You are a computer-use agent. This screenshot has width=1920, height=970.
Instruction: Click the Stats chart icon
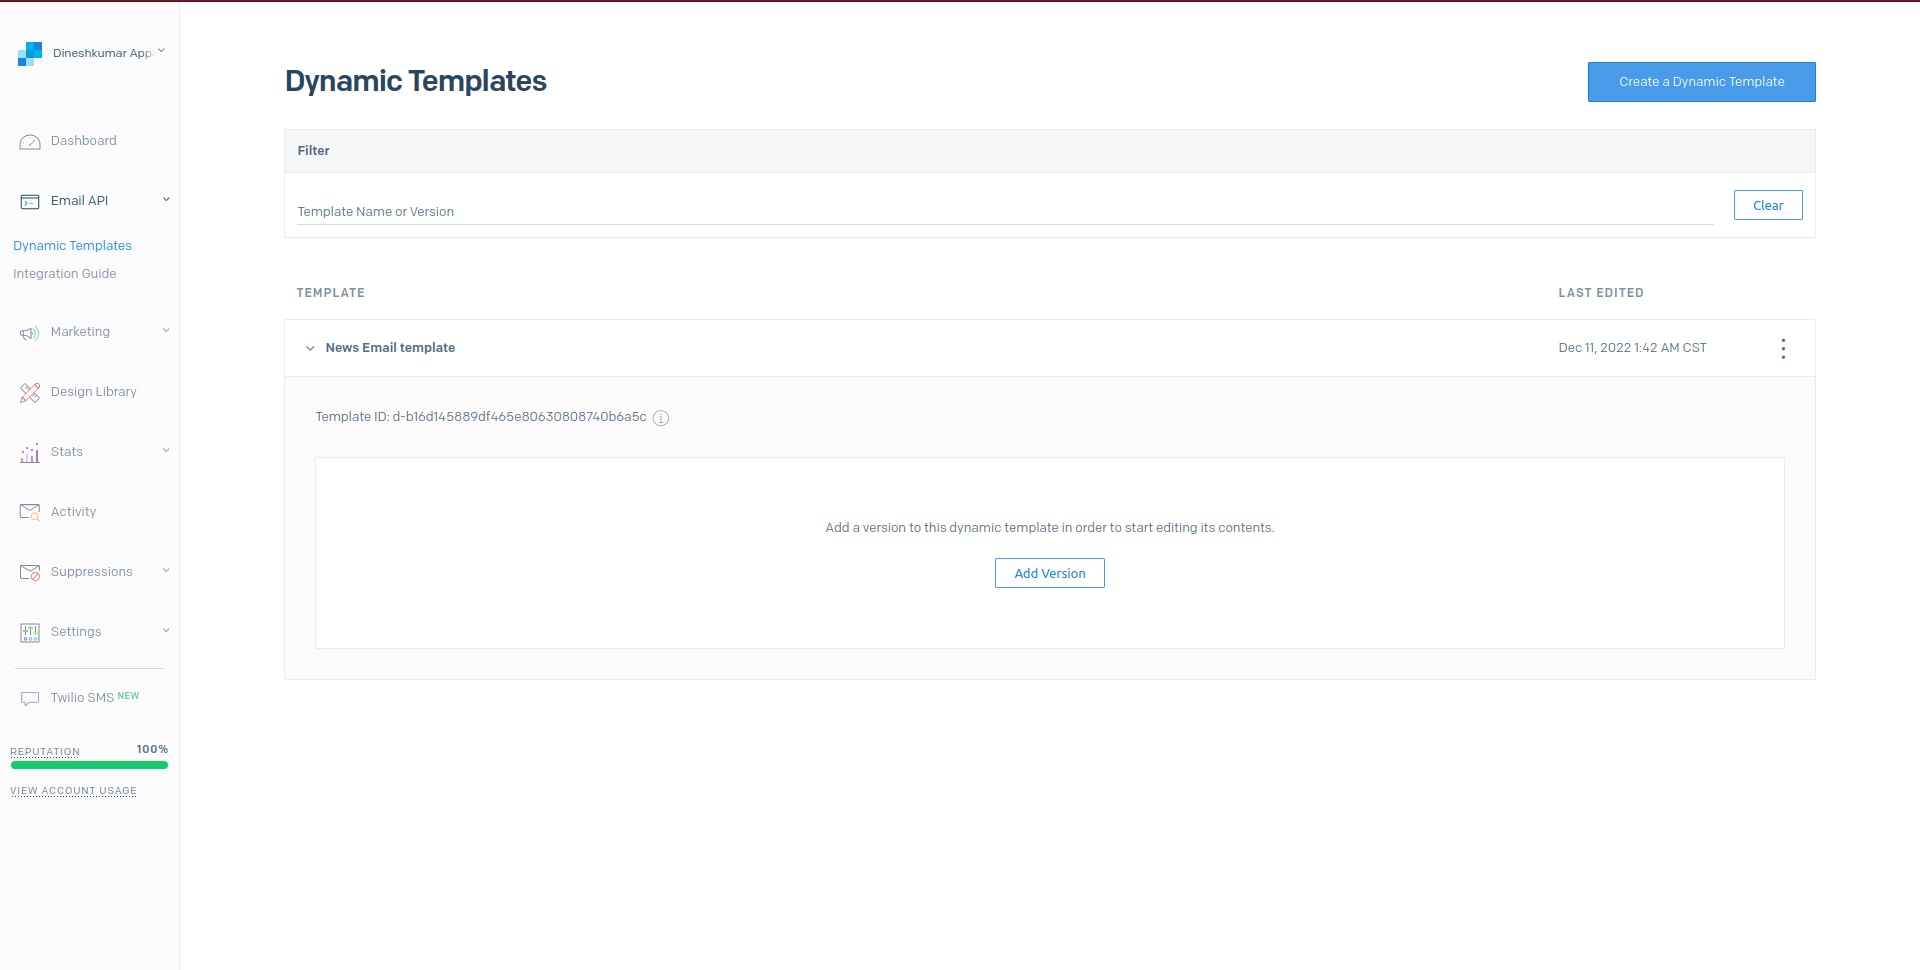pyautogui.click(x=30, y=453)
